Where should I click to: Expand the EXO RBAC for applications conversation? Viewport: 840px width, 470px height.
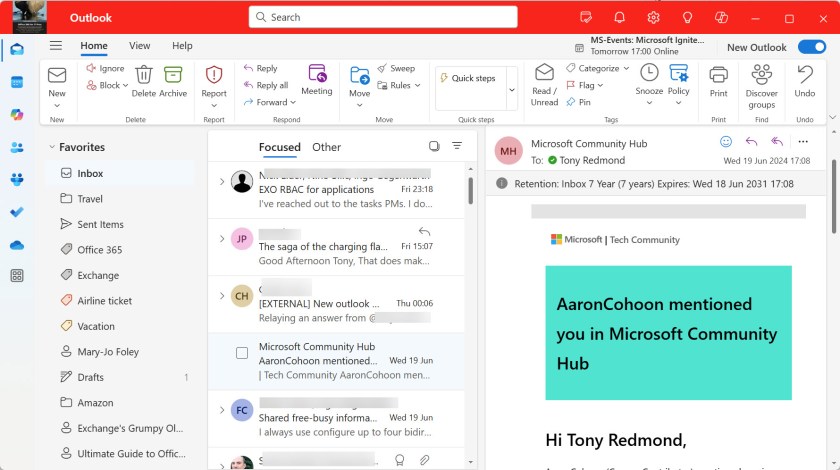pos(222,182)
